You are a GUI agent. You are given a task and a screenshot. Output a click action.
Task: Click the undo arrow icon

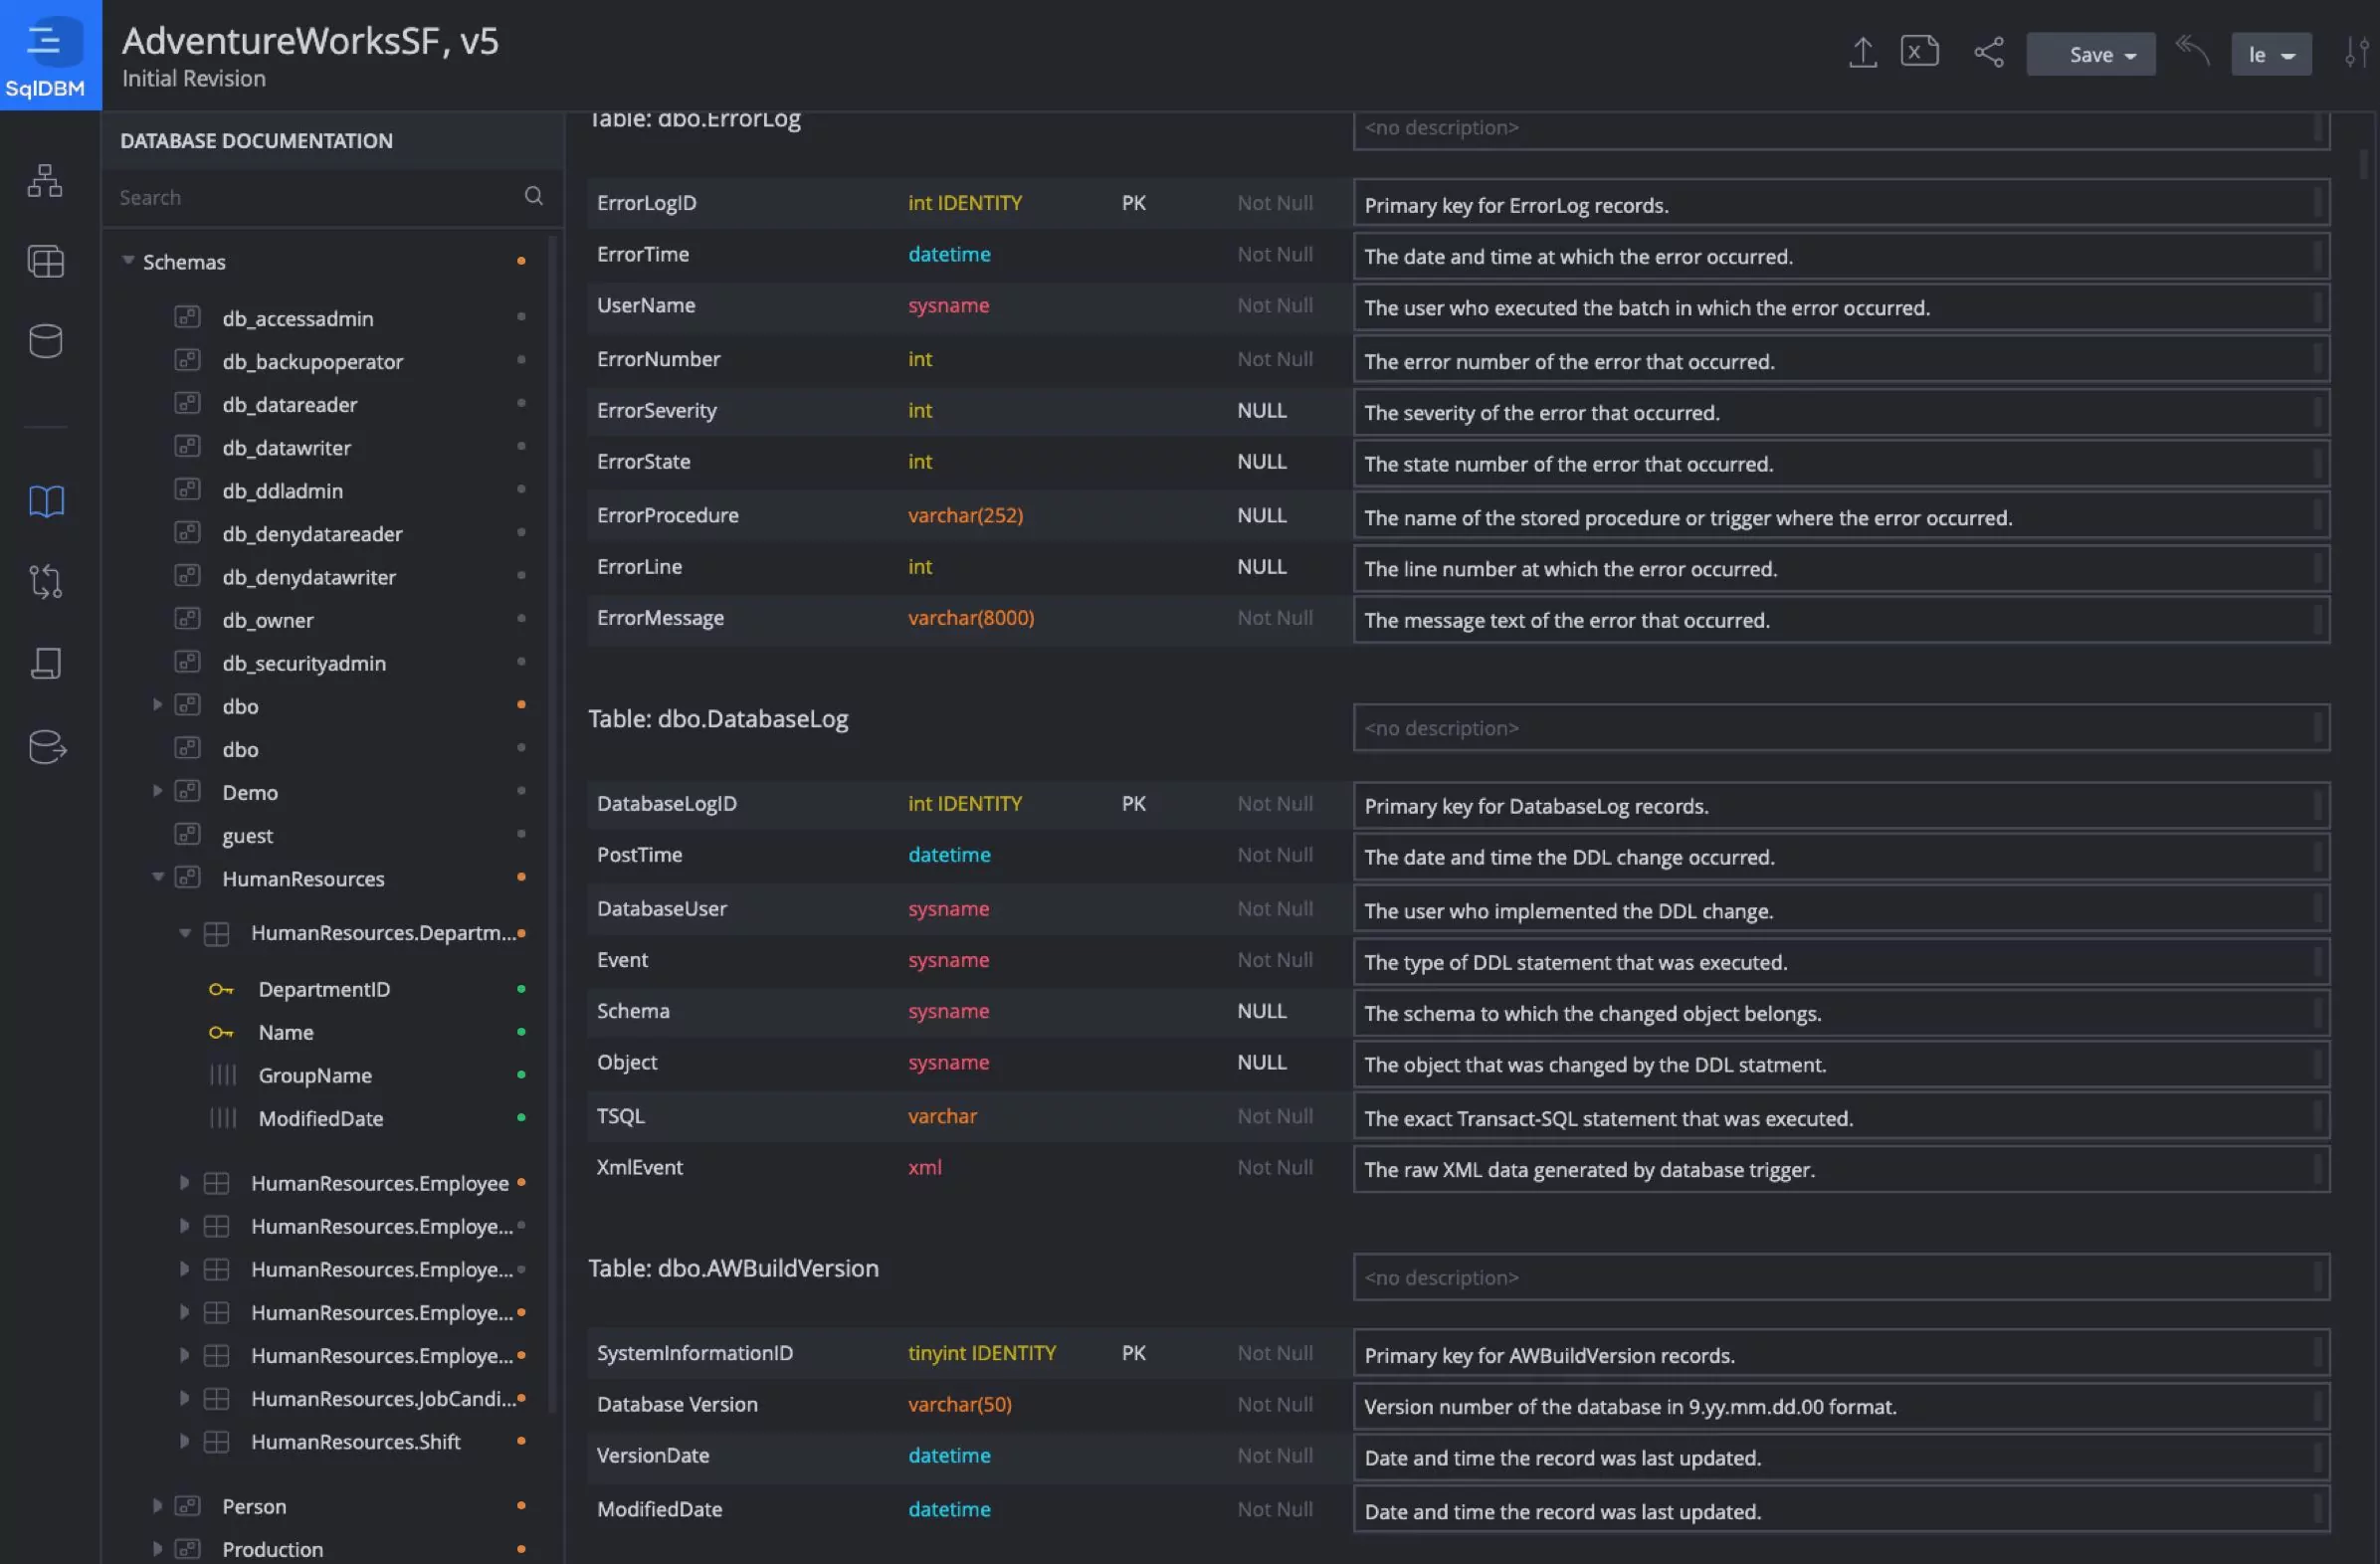point(2192,51)
